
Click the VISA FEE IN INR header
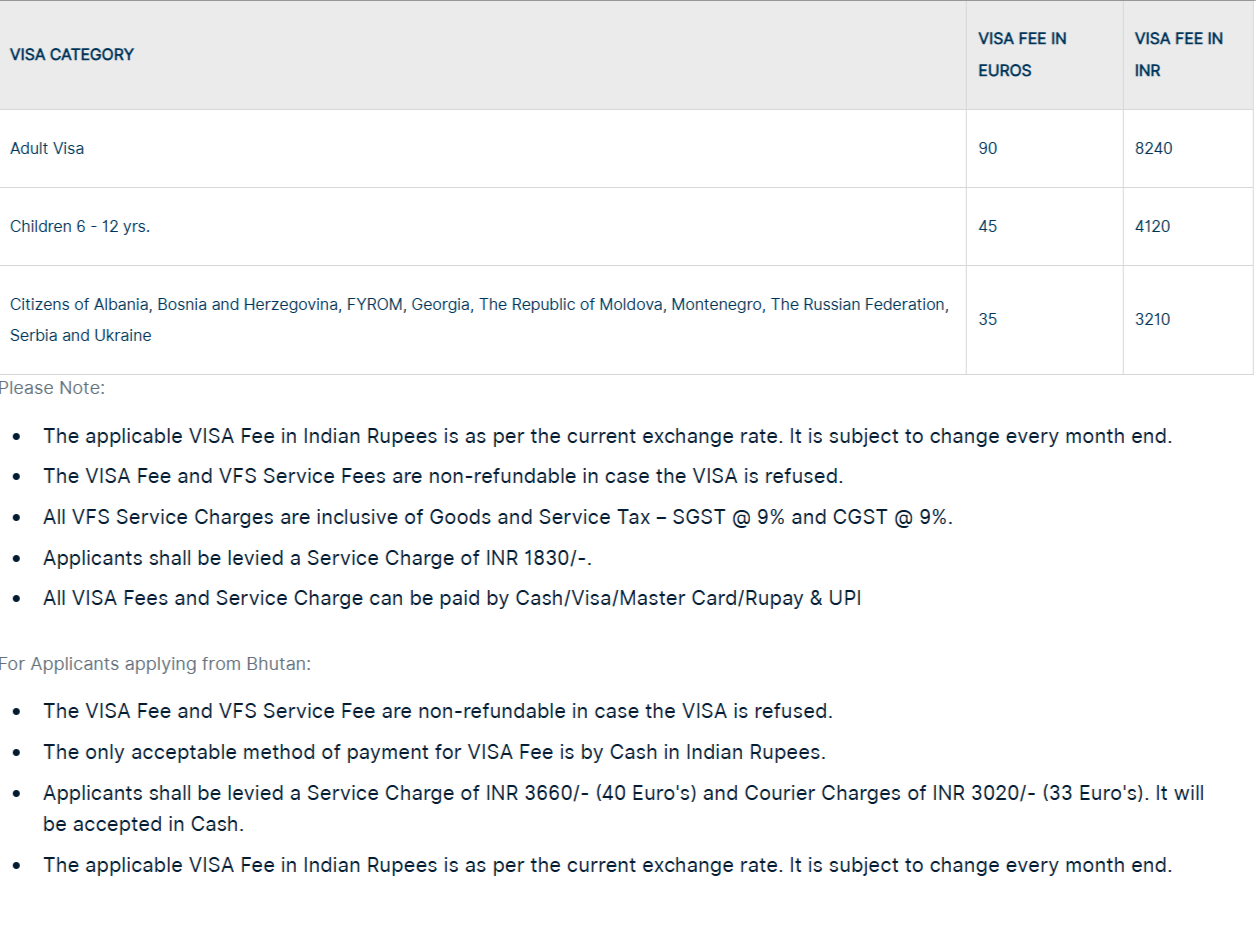pyautogui.click(x=1178, y=55)
